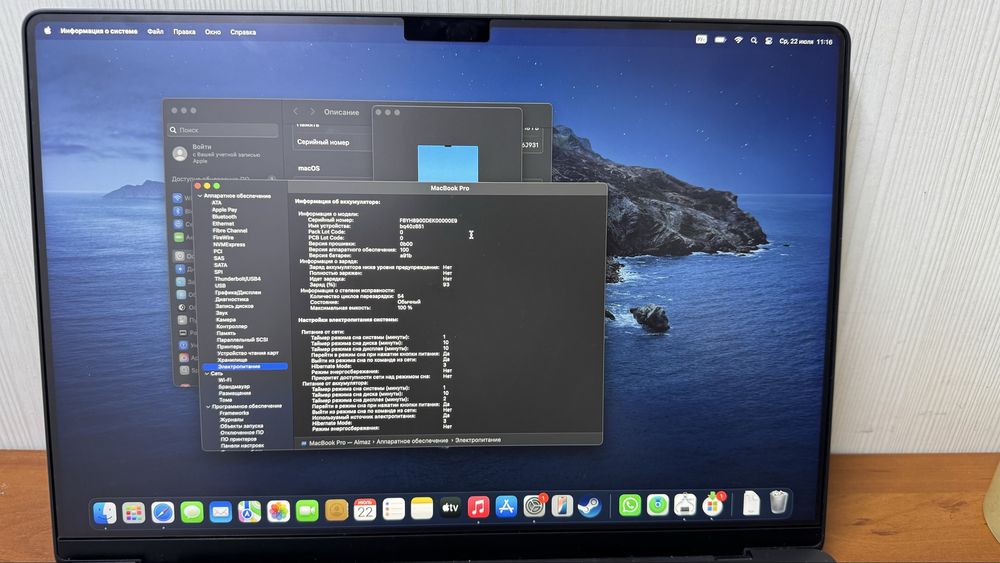This screenshot has width=1000, height=563.
Task: Select NVMExpress in the sidebar
Action: tap(229, 244)
